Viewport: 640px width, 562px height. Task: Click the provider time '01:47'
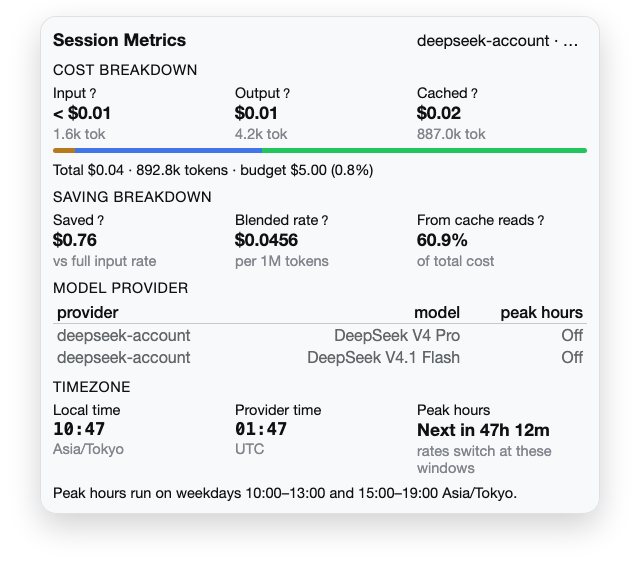click(x=261, y=429)
